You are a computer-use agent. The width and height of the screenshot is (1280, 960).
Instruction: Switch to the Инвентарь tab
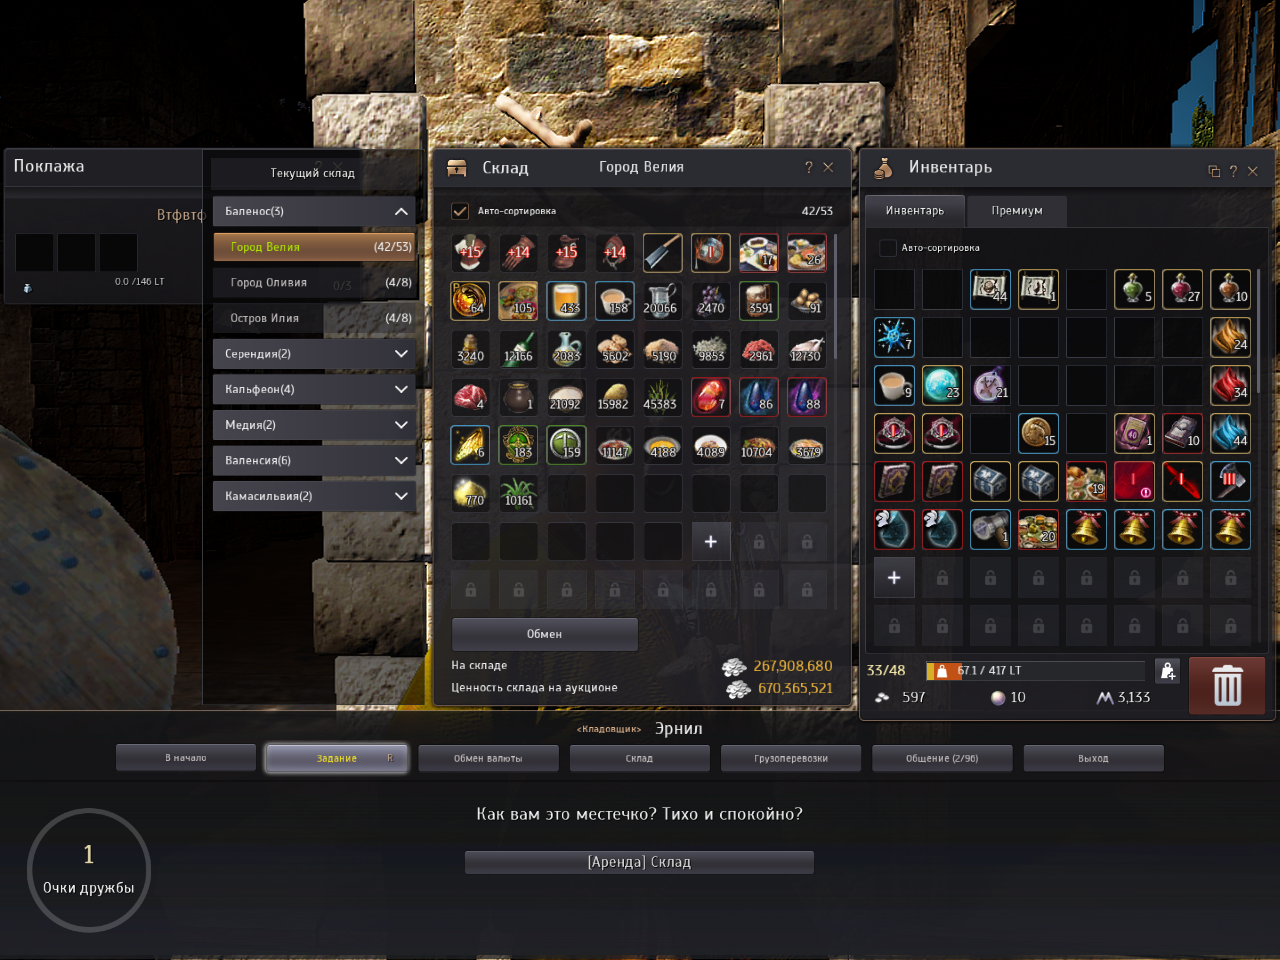[914, 211]
